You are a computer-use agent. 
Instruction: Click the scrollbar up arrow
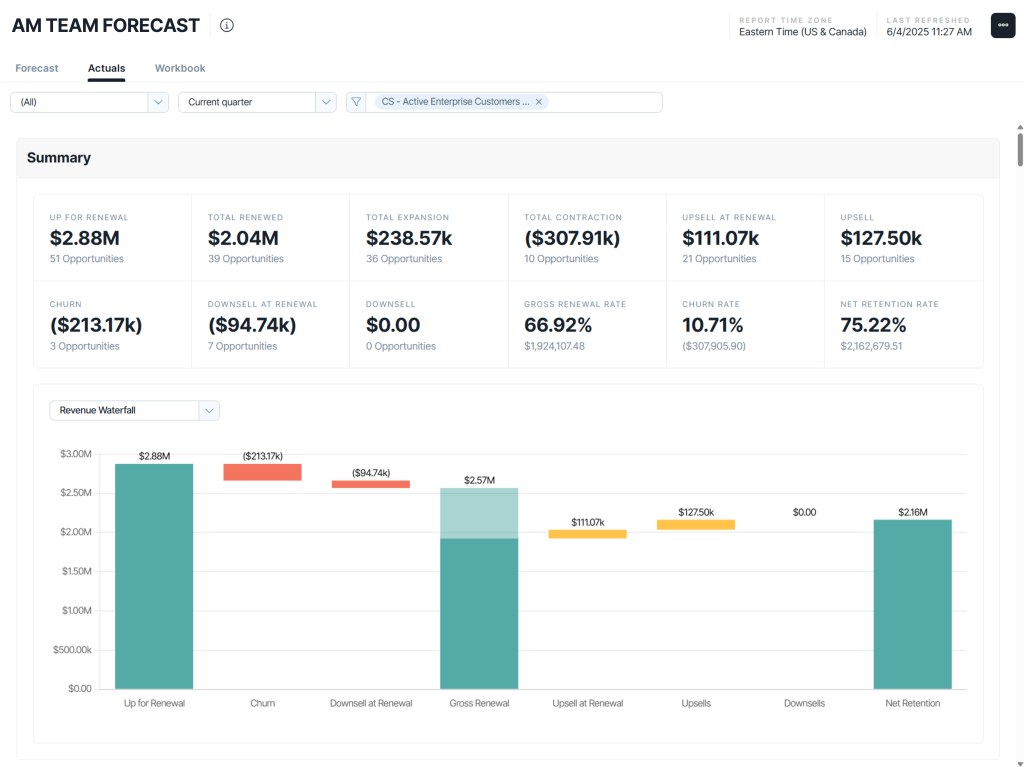(x=1017, y=127)
